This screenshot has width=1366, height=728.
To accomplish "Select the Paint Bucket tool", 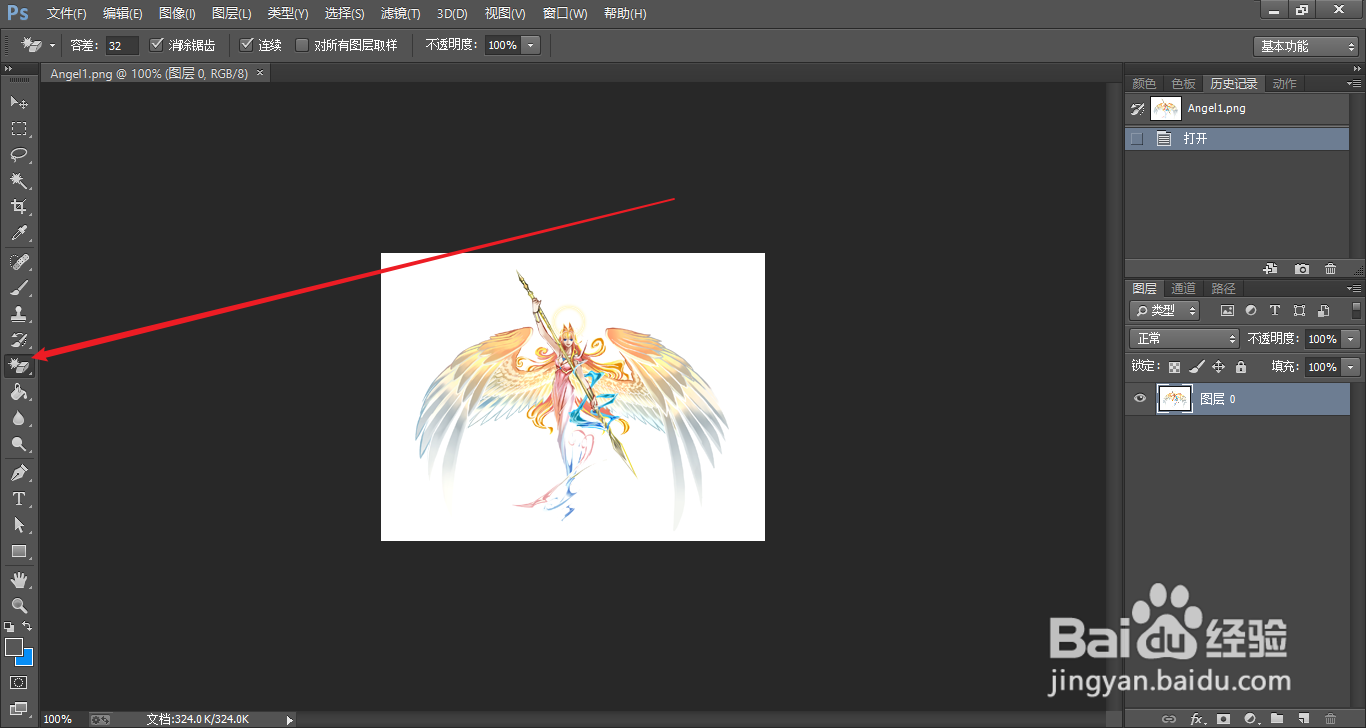I will point(19,393).
